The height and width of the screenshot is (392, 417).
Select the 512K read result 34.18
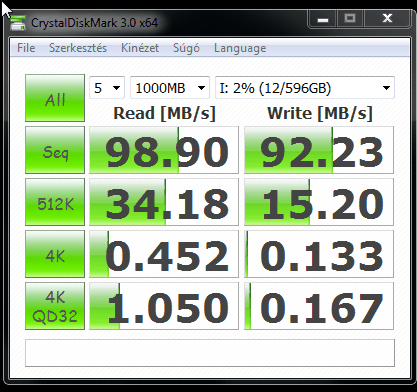click(164, 202)
